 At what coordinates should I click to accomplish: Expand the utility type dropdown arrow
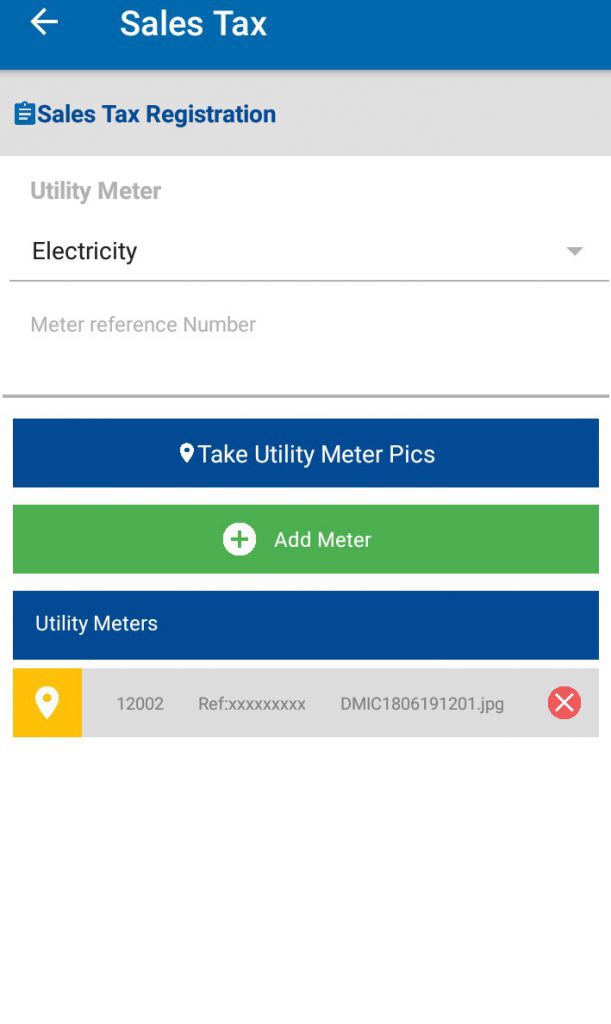574,251
